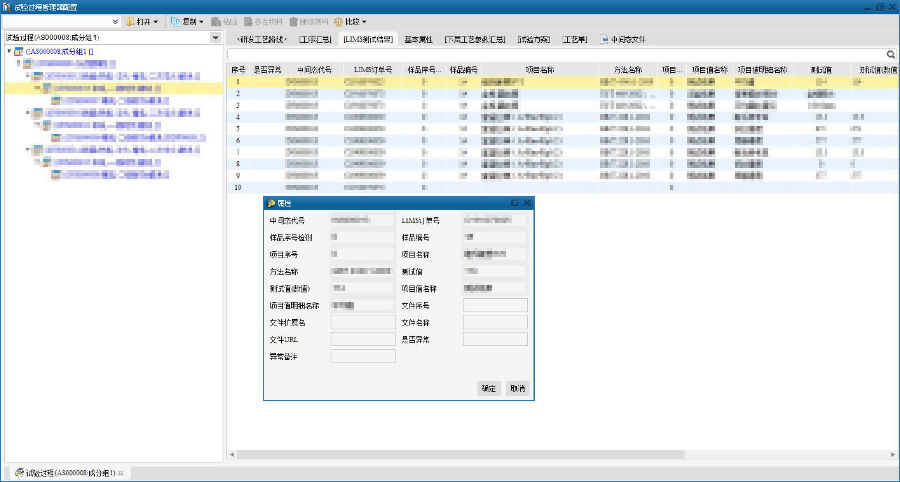Click the maximize icon in 属性 dialog
Viewport: 900px width, 482px height.
[515, 203]
